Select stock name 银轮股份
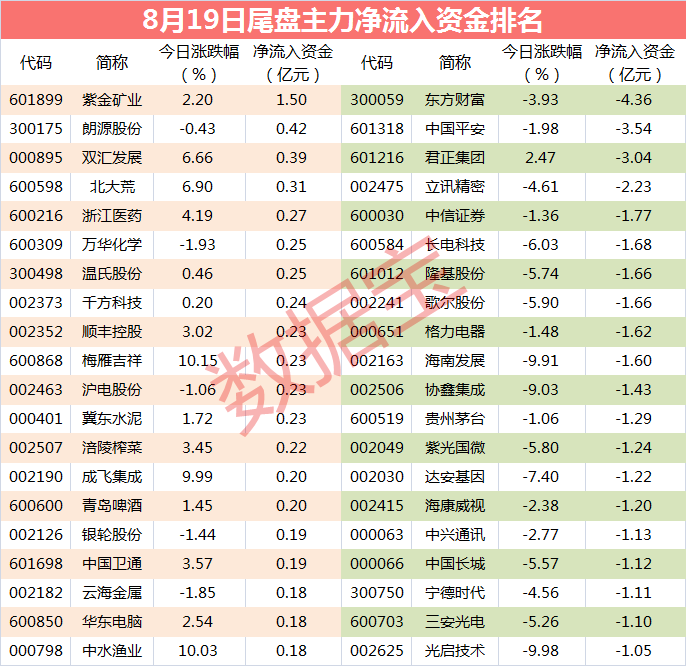Image resolution: width=686 pixels, height=666 pixels. pyautogui.click(x=112, y=535)
